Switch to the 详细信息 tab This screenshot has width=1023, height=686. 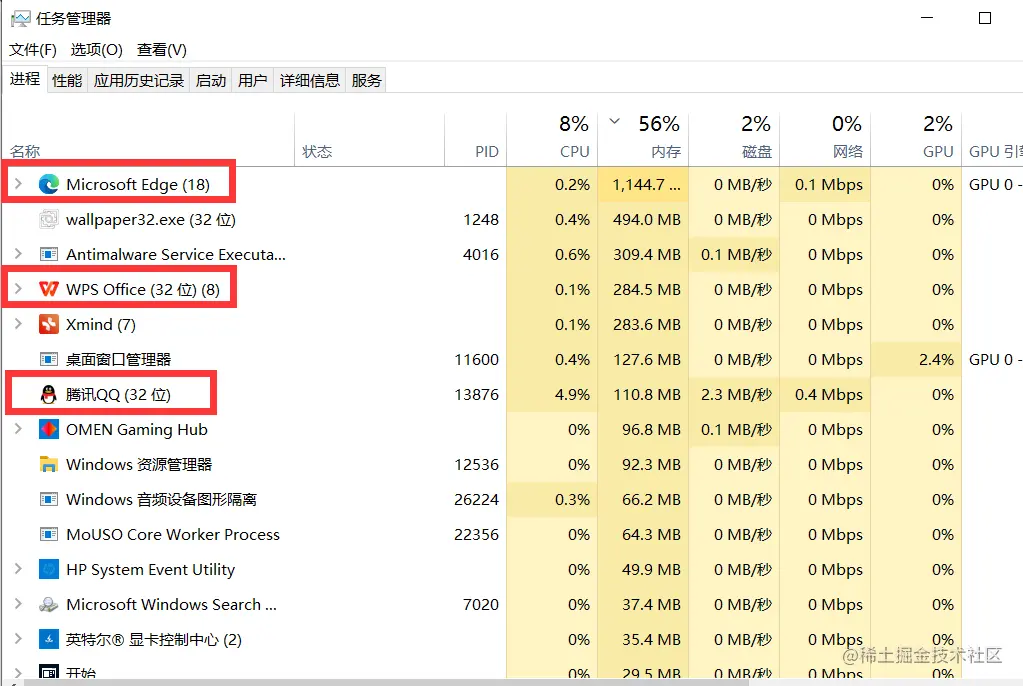tap(310, 80)
